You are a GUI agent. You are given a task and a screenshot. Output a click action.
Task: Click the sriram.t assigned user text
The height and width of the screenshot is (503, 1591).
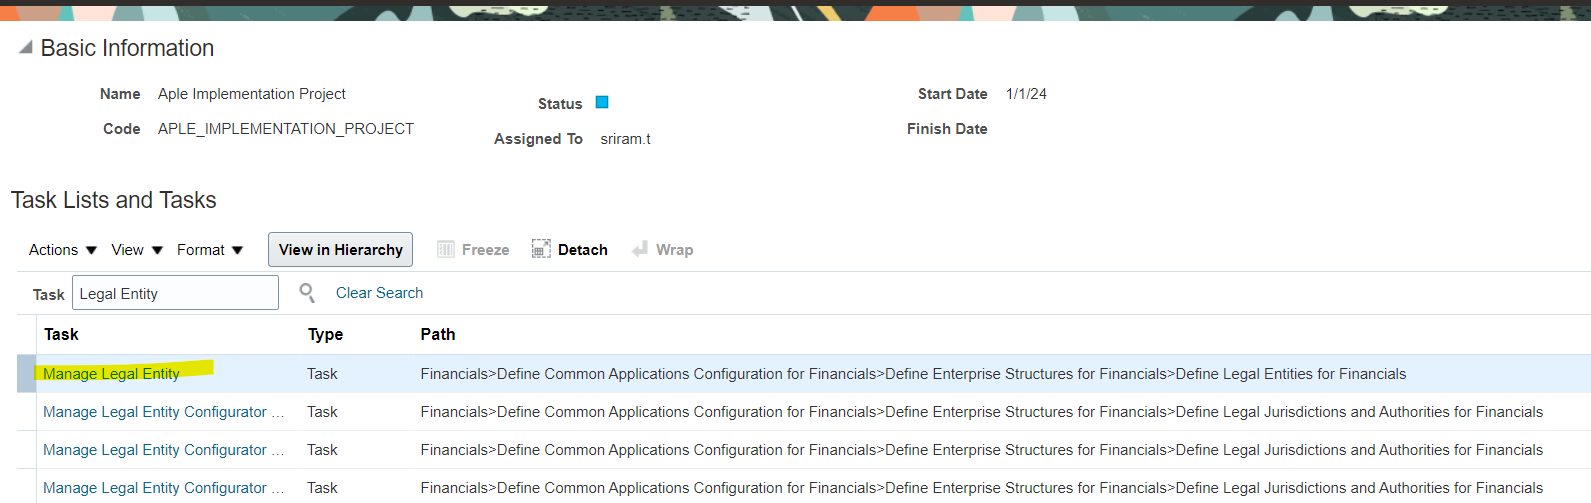pyautogui.click(x=625, y=139)
